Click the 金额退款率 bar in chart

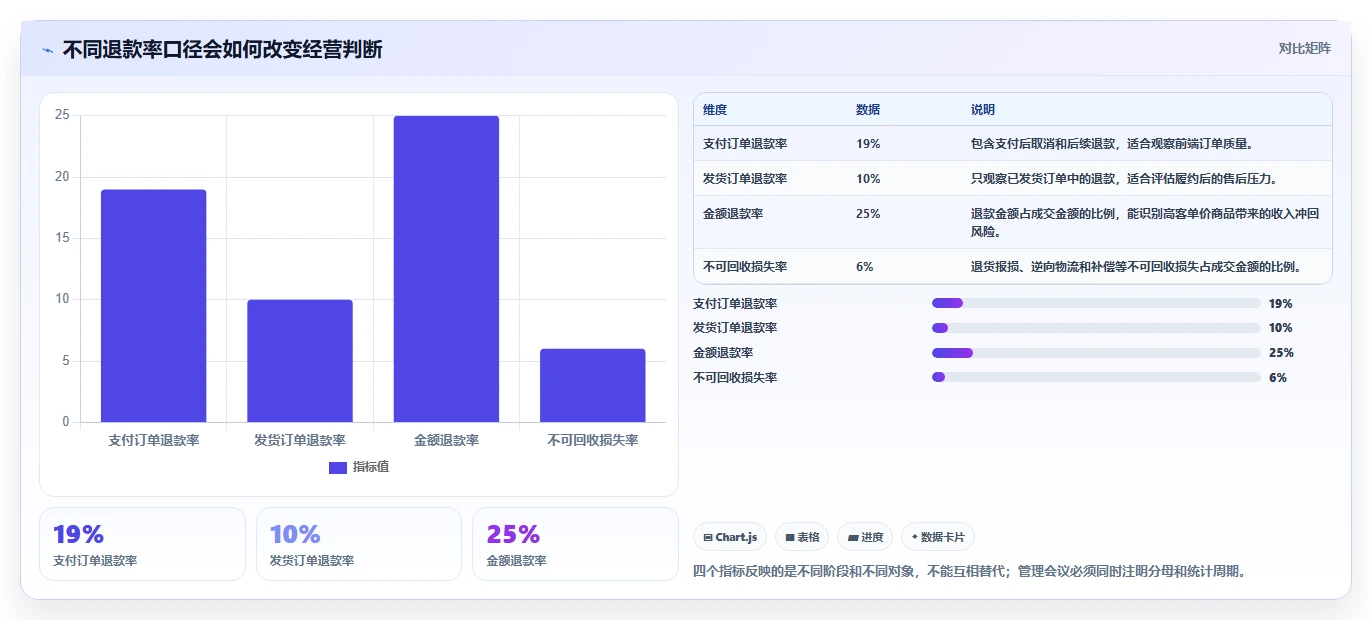tap(446, 269)
